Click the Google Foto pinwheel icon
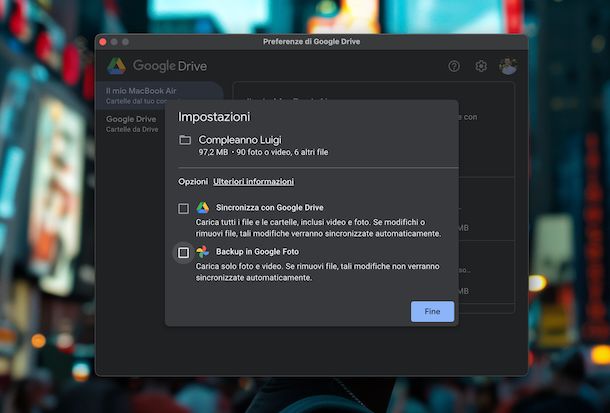 point(203,252)
